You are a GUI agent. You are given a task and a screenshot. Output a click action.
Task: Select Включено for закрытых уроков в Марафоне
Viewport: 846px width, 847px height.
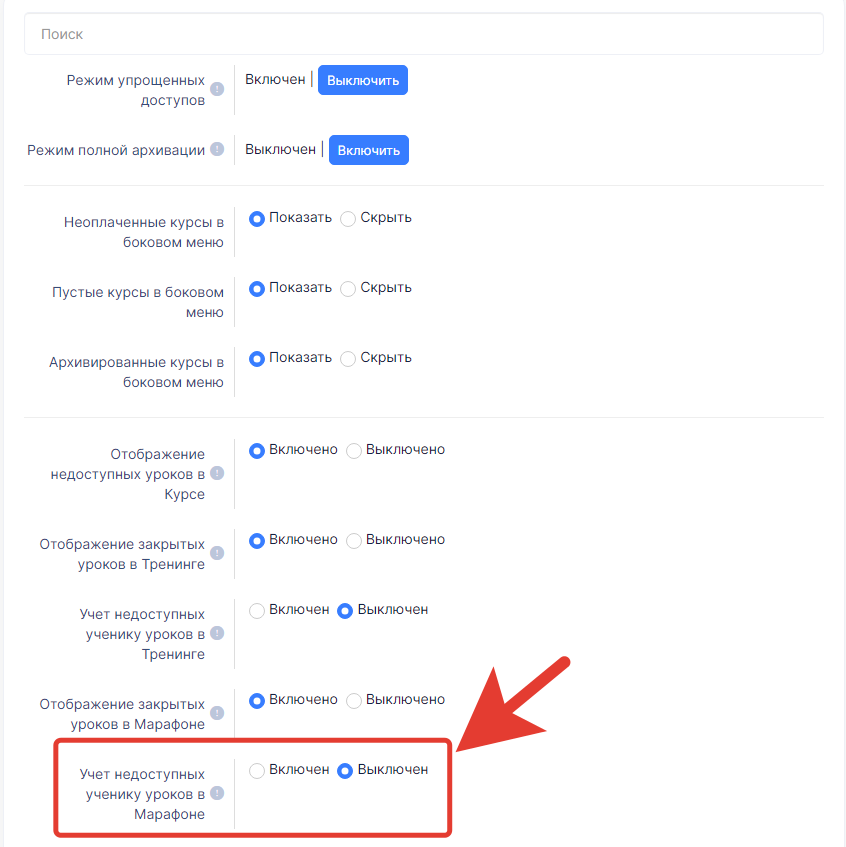(257, 701)
